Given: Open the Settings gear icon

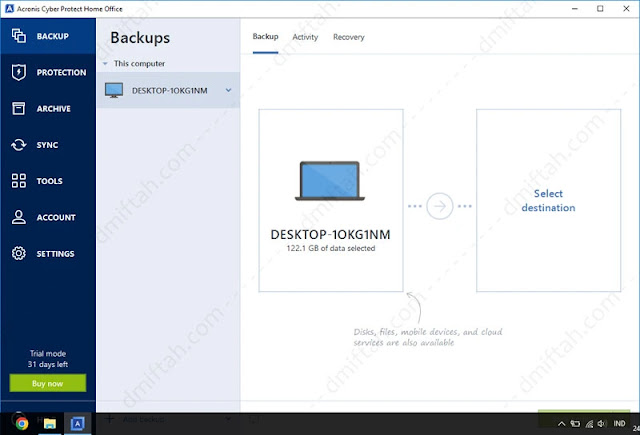Looking at the screenshot, I should click(19, 253).
